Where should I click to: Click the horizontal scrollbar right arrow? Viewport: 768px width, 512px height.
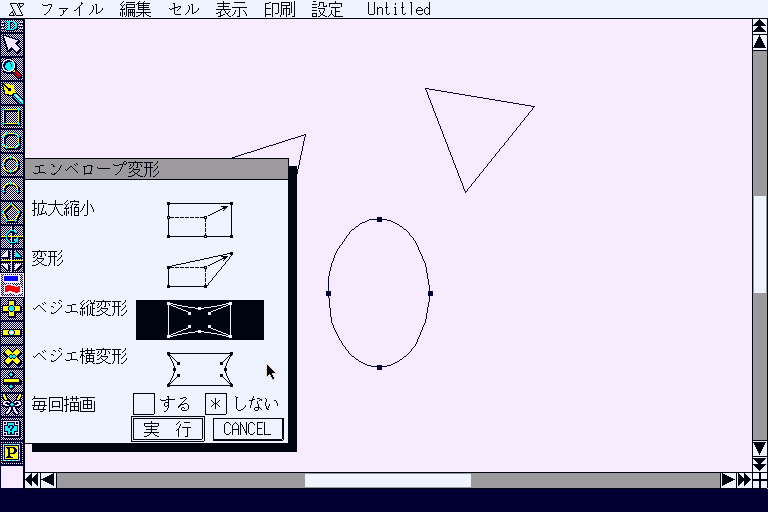(x=728, y=480)
